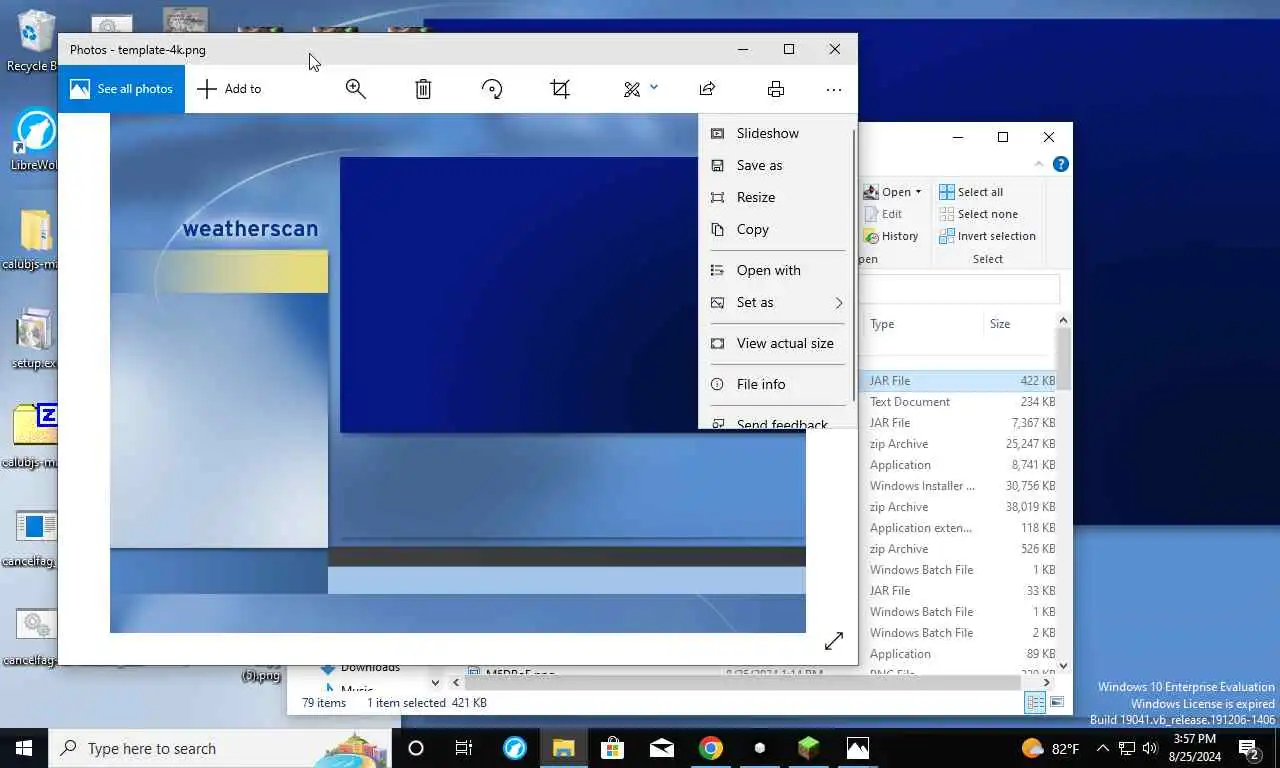Viewport: 1280px width, 768px height.
Task: Share the photo using the share icon
Action: (x=707, y=89)
